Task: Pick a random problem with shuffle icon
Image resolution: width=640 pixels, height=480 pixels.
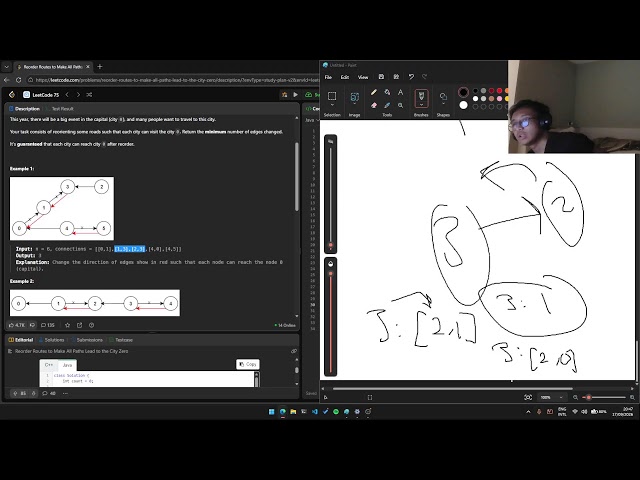Action: point(89,95)
